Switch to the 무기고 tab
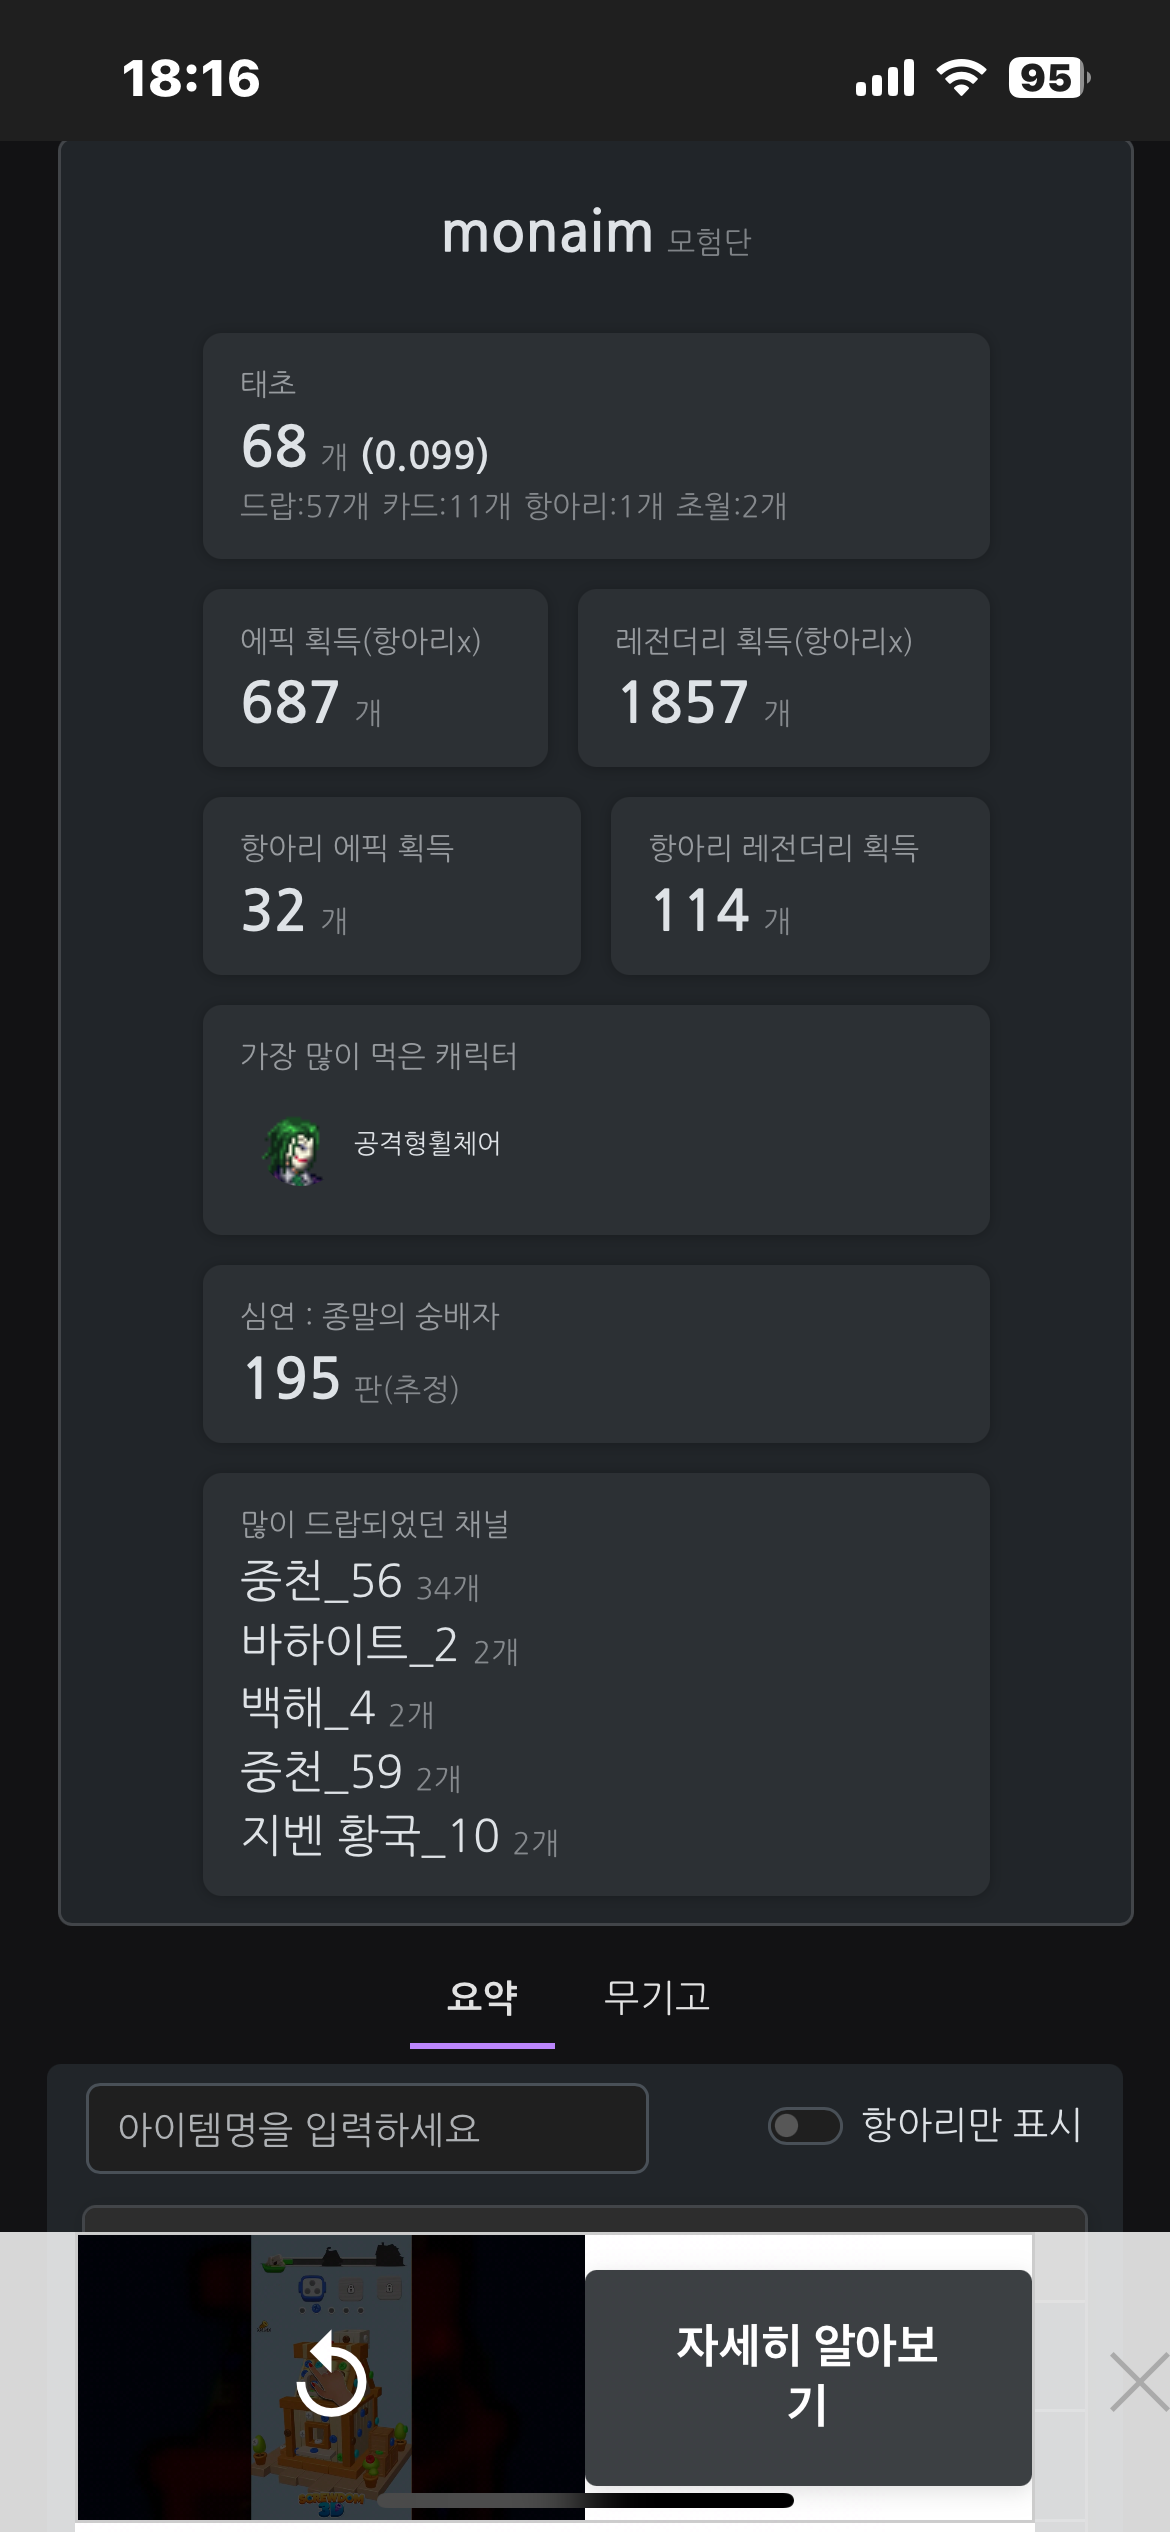 pos(657,1997)
